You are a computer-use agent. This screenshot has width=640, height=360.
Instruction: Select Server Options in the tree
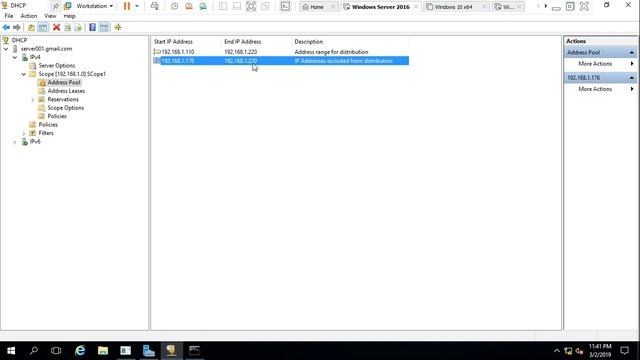click(57, 65)
